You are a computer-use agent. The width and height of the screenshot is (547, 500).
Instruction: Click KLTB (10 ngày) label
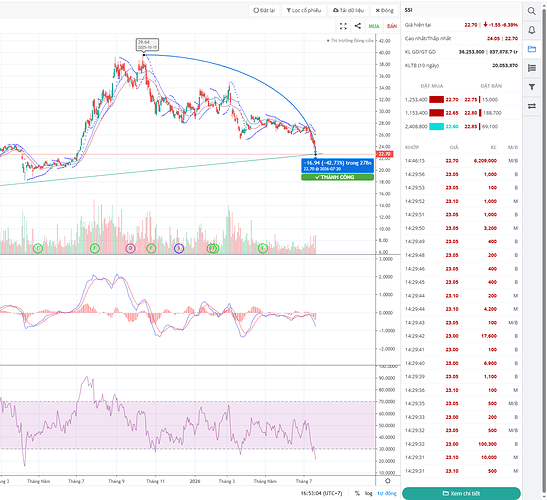point(422,66)
